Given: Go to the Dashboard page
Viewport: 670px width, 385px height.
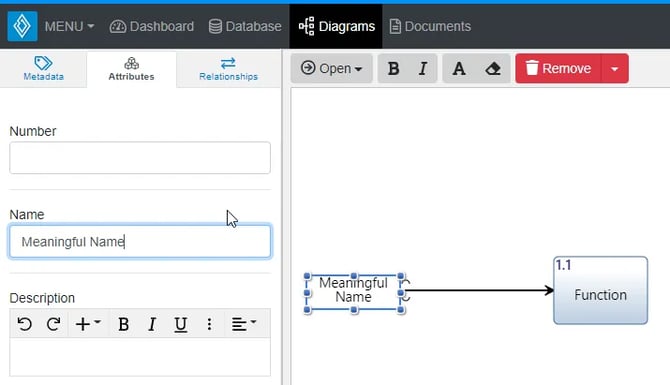Looking at the screenshot, I should click(152, 26).
